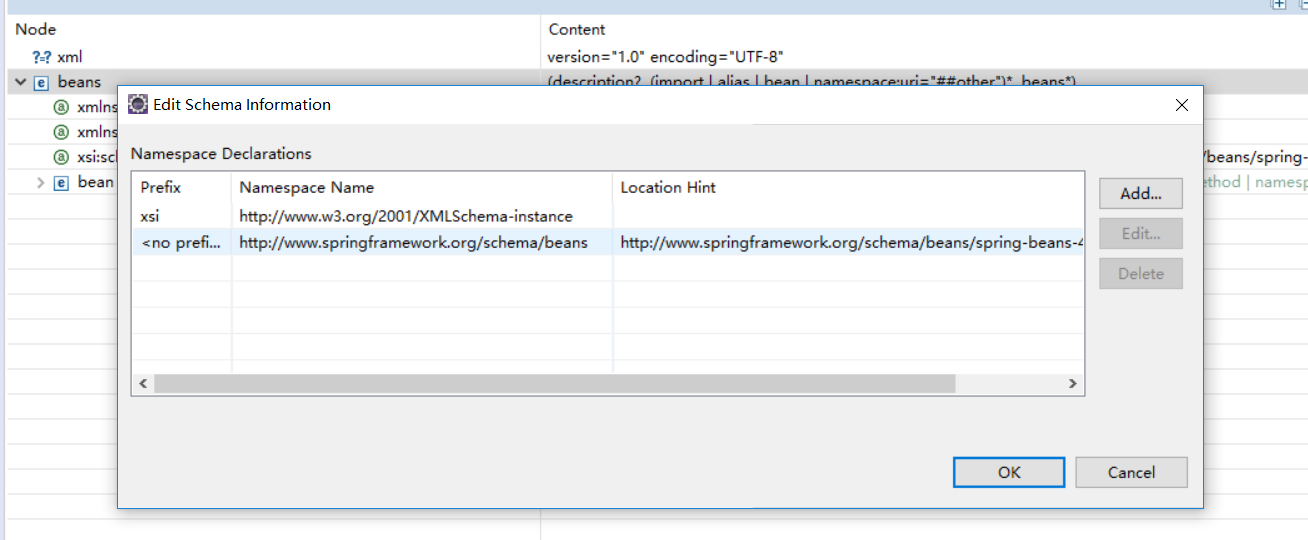Click the Add... button in the dialog

(1141, 193)
